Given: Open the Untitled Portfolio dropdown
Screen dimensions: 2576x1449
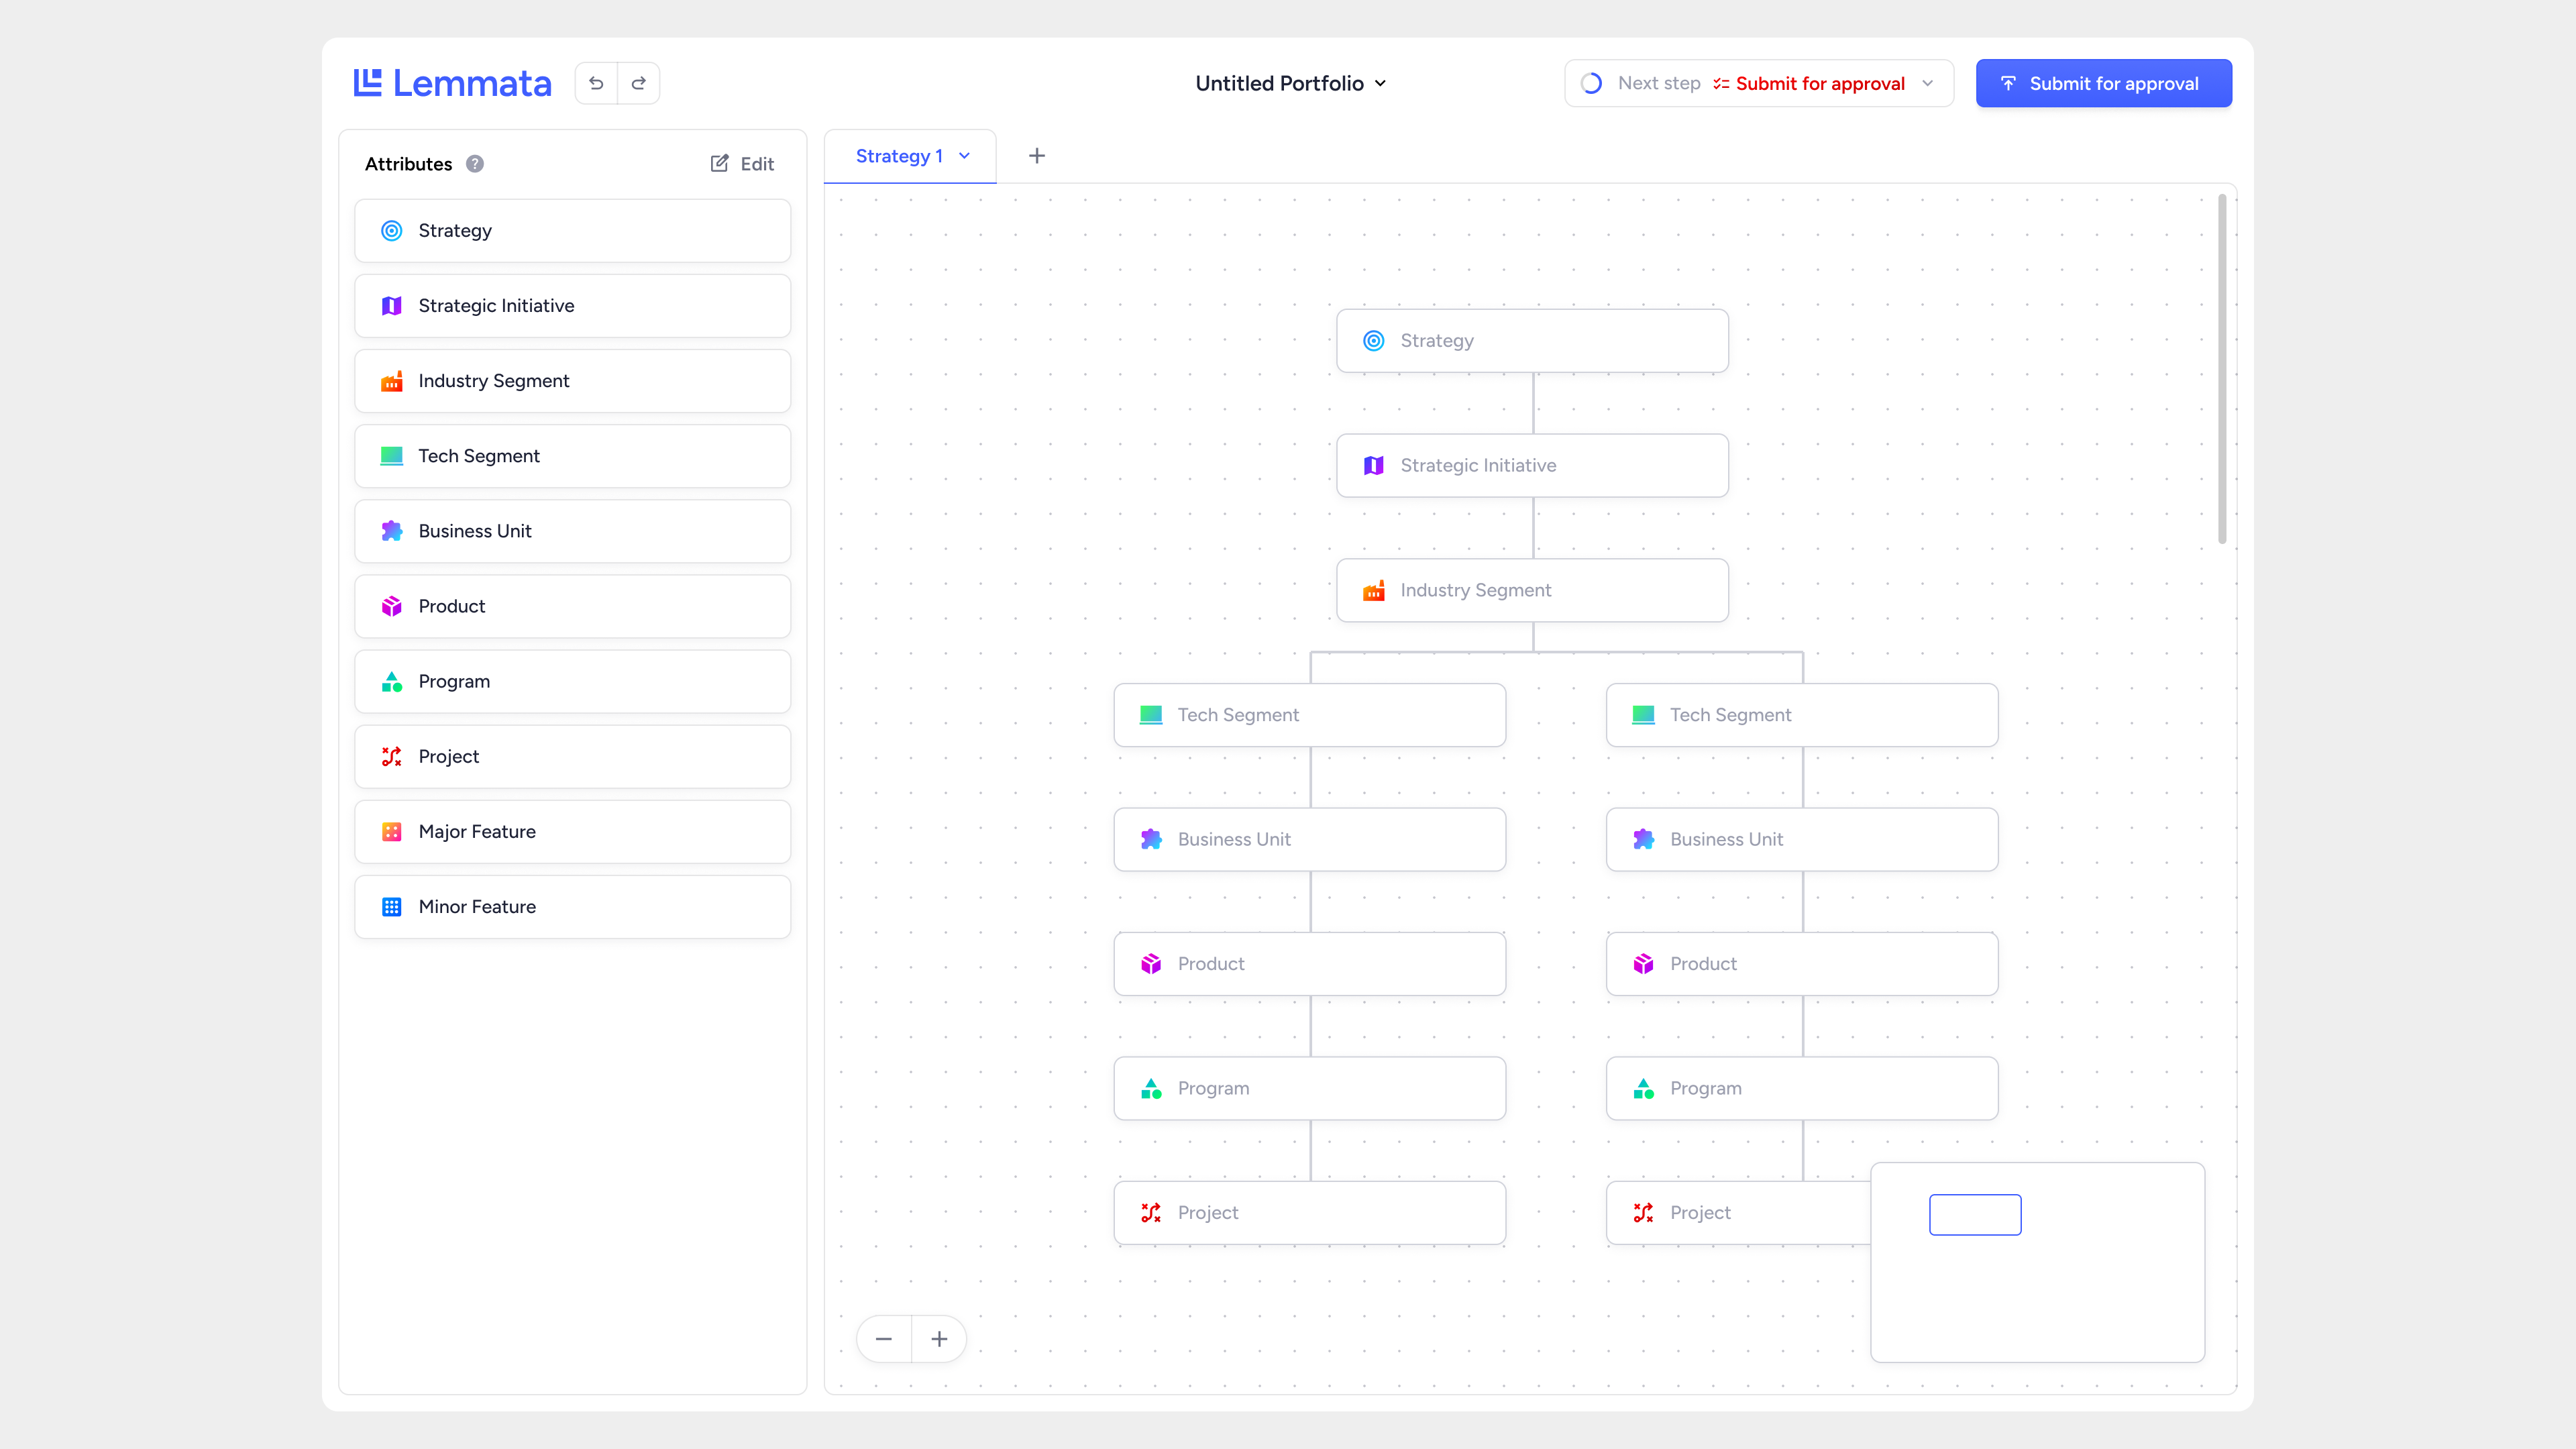Looking at the screenshot, I should (1291, 83).
